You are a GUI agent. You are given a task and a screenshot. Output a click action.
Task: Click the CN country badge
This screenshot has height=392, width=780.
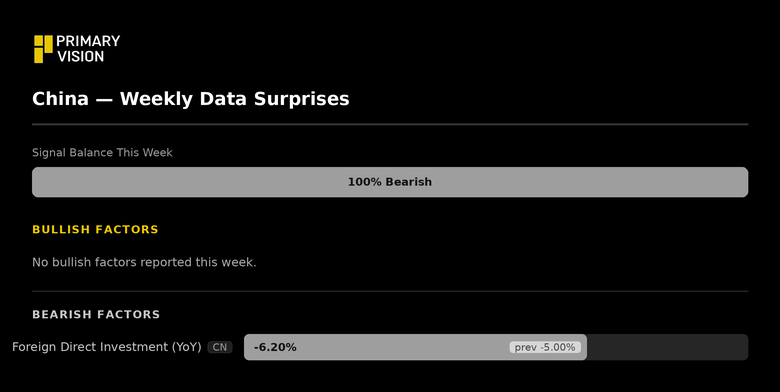point(220,347)
